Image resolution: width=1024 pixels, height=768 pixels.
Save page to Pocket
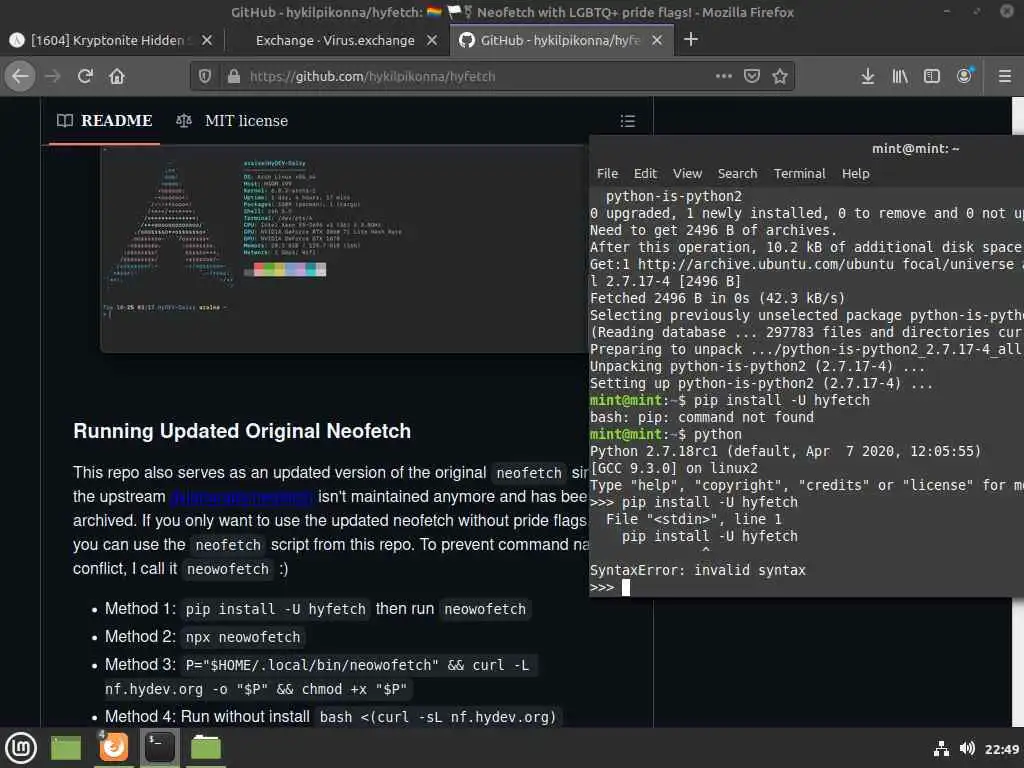coord(752,76)
